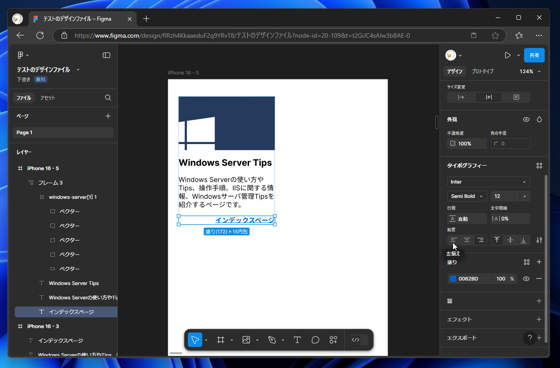Open the Comment tool
Image resolution: width=560 pixels, height=368 pixels.
[315, 340]
